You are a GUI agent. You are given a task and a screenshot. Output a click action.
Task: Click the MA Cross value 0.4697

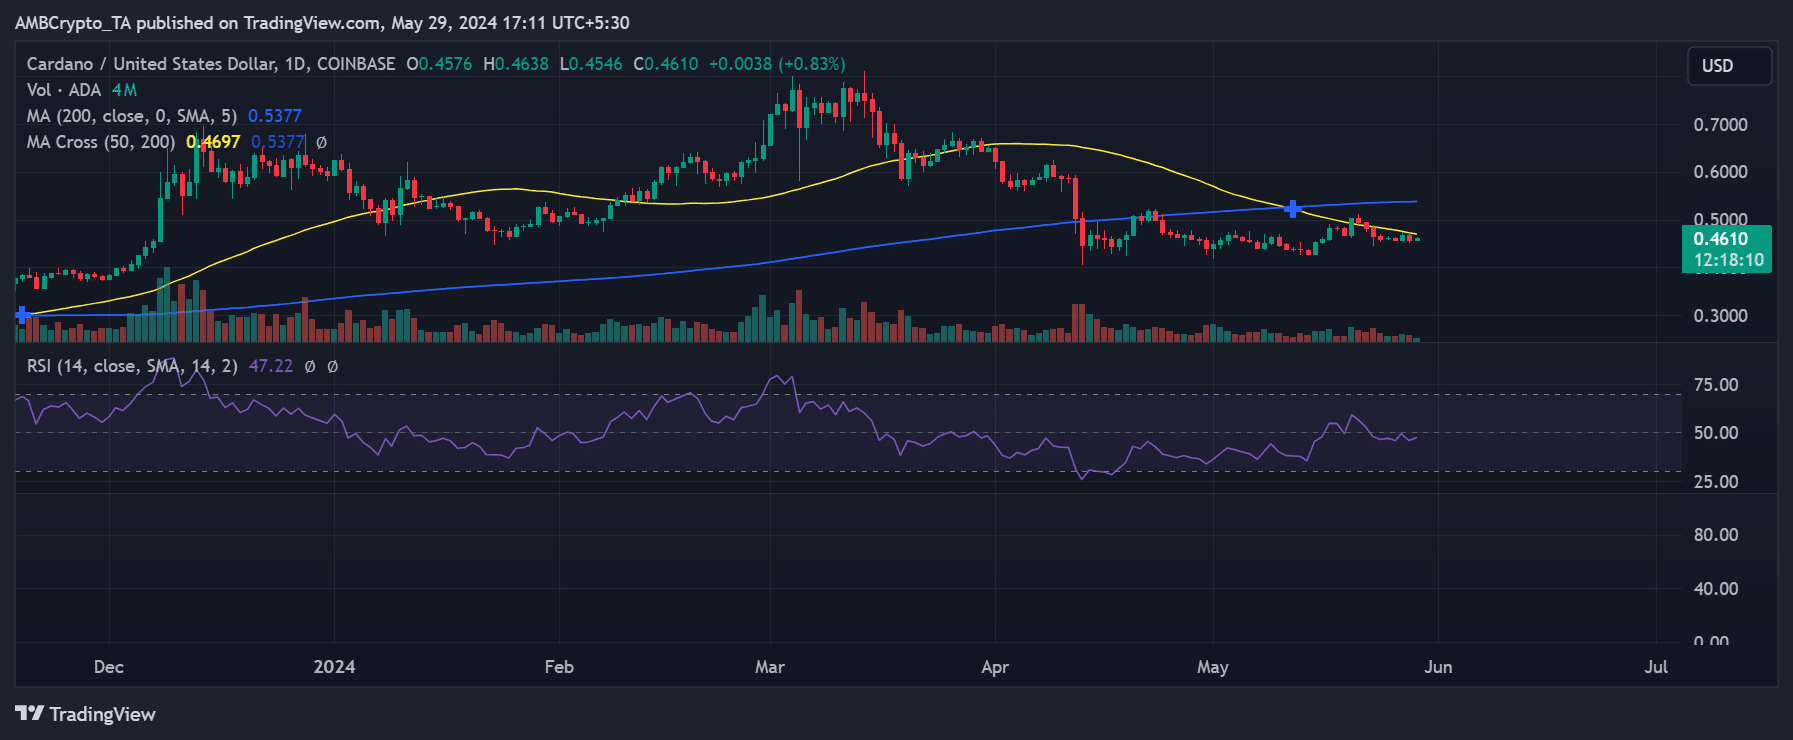213,142
